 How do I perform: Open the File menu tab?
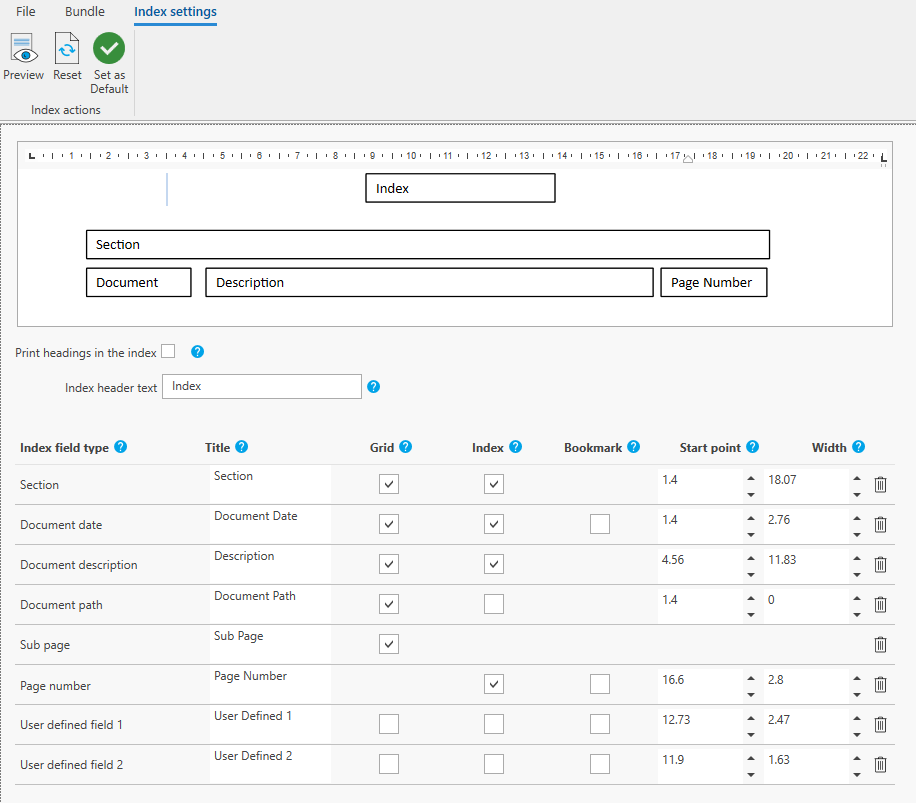[x=26, y=12]
